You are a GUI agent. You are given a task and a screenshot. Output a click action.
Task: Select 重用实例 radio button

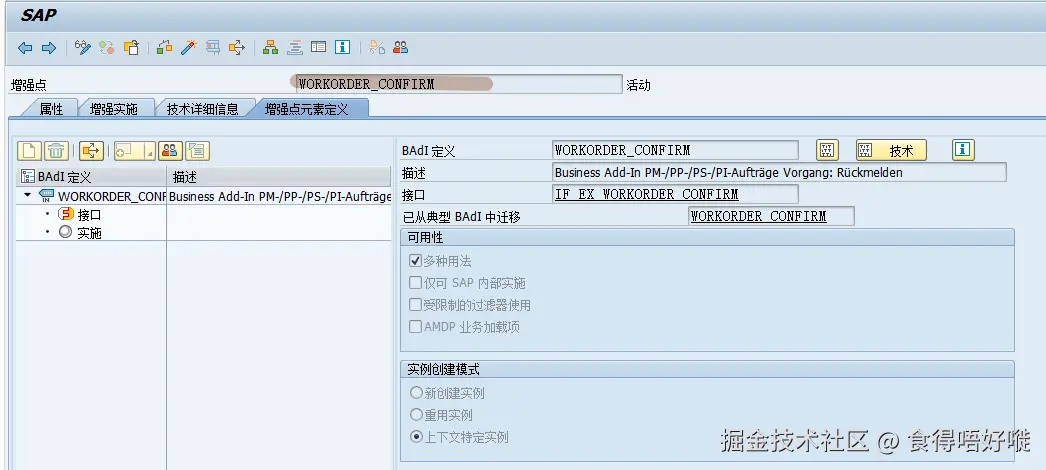pyautogui.click(x=417, y=415)
